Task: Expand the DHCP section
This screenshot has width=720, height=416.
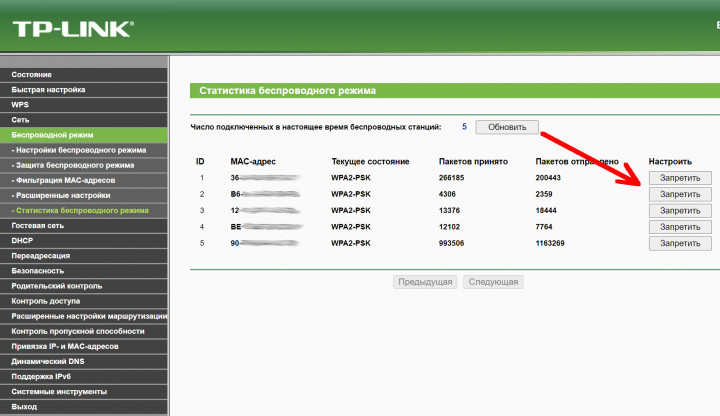Action: pyautogui.click(x=23, y=241)
